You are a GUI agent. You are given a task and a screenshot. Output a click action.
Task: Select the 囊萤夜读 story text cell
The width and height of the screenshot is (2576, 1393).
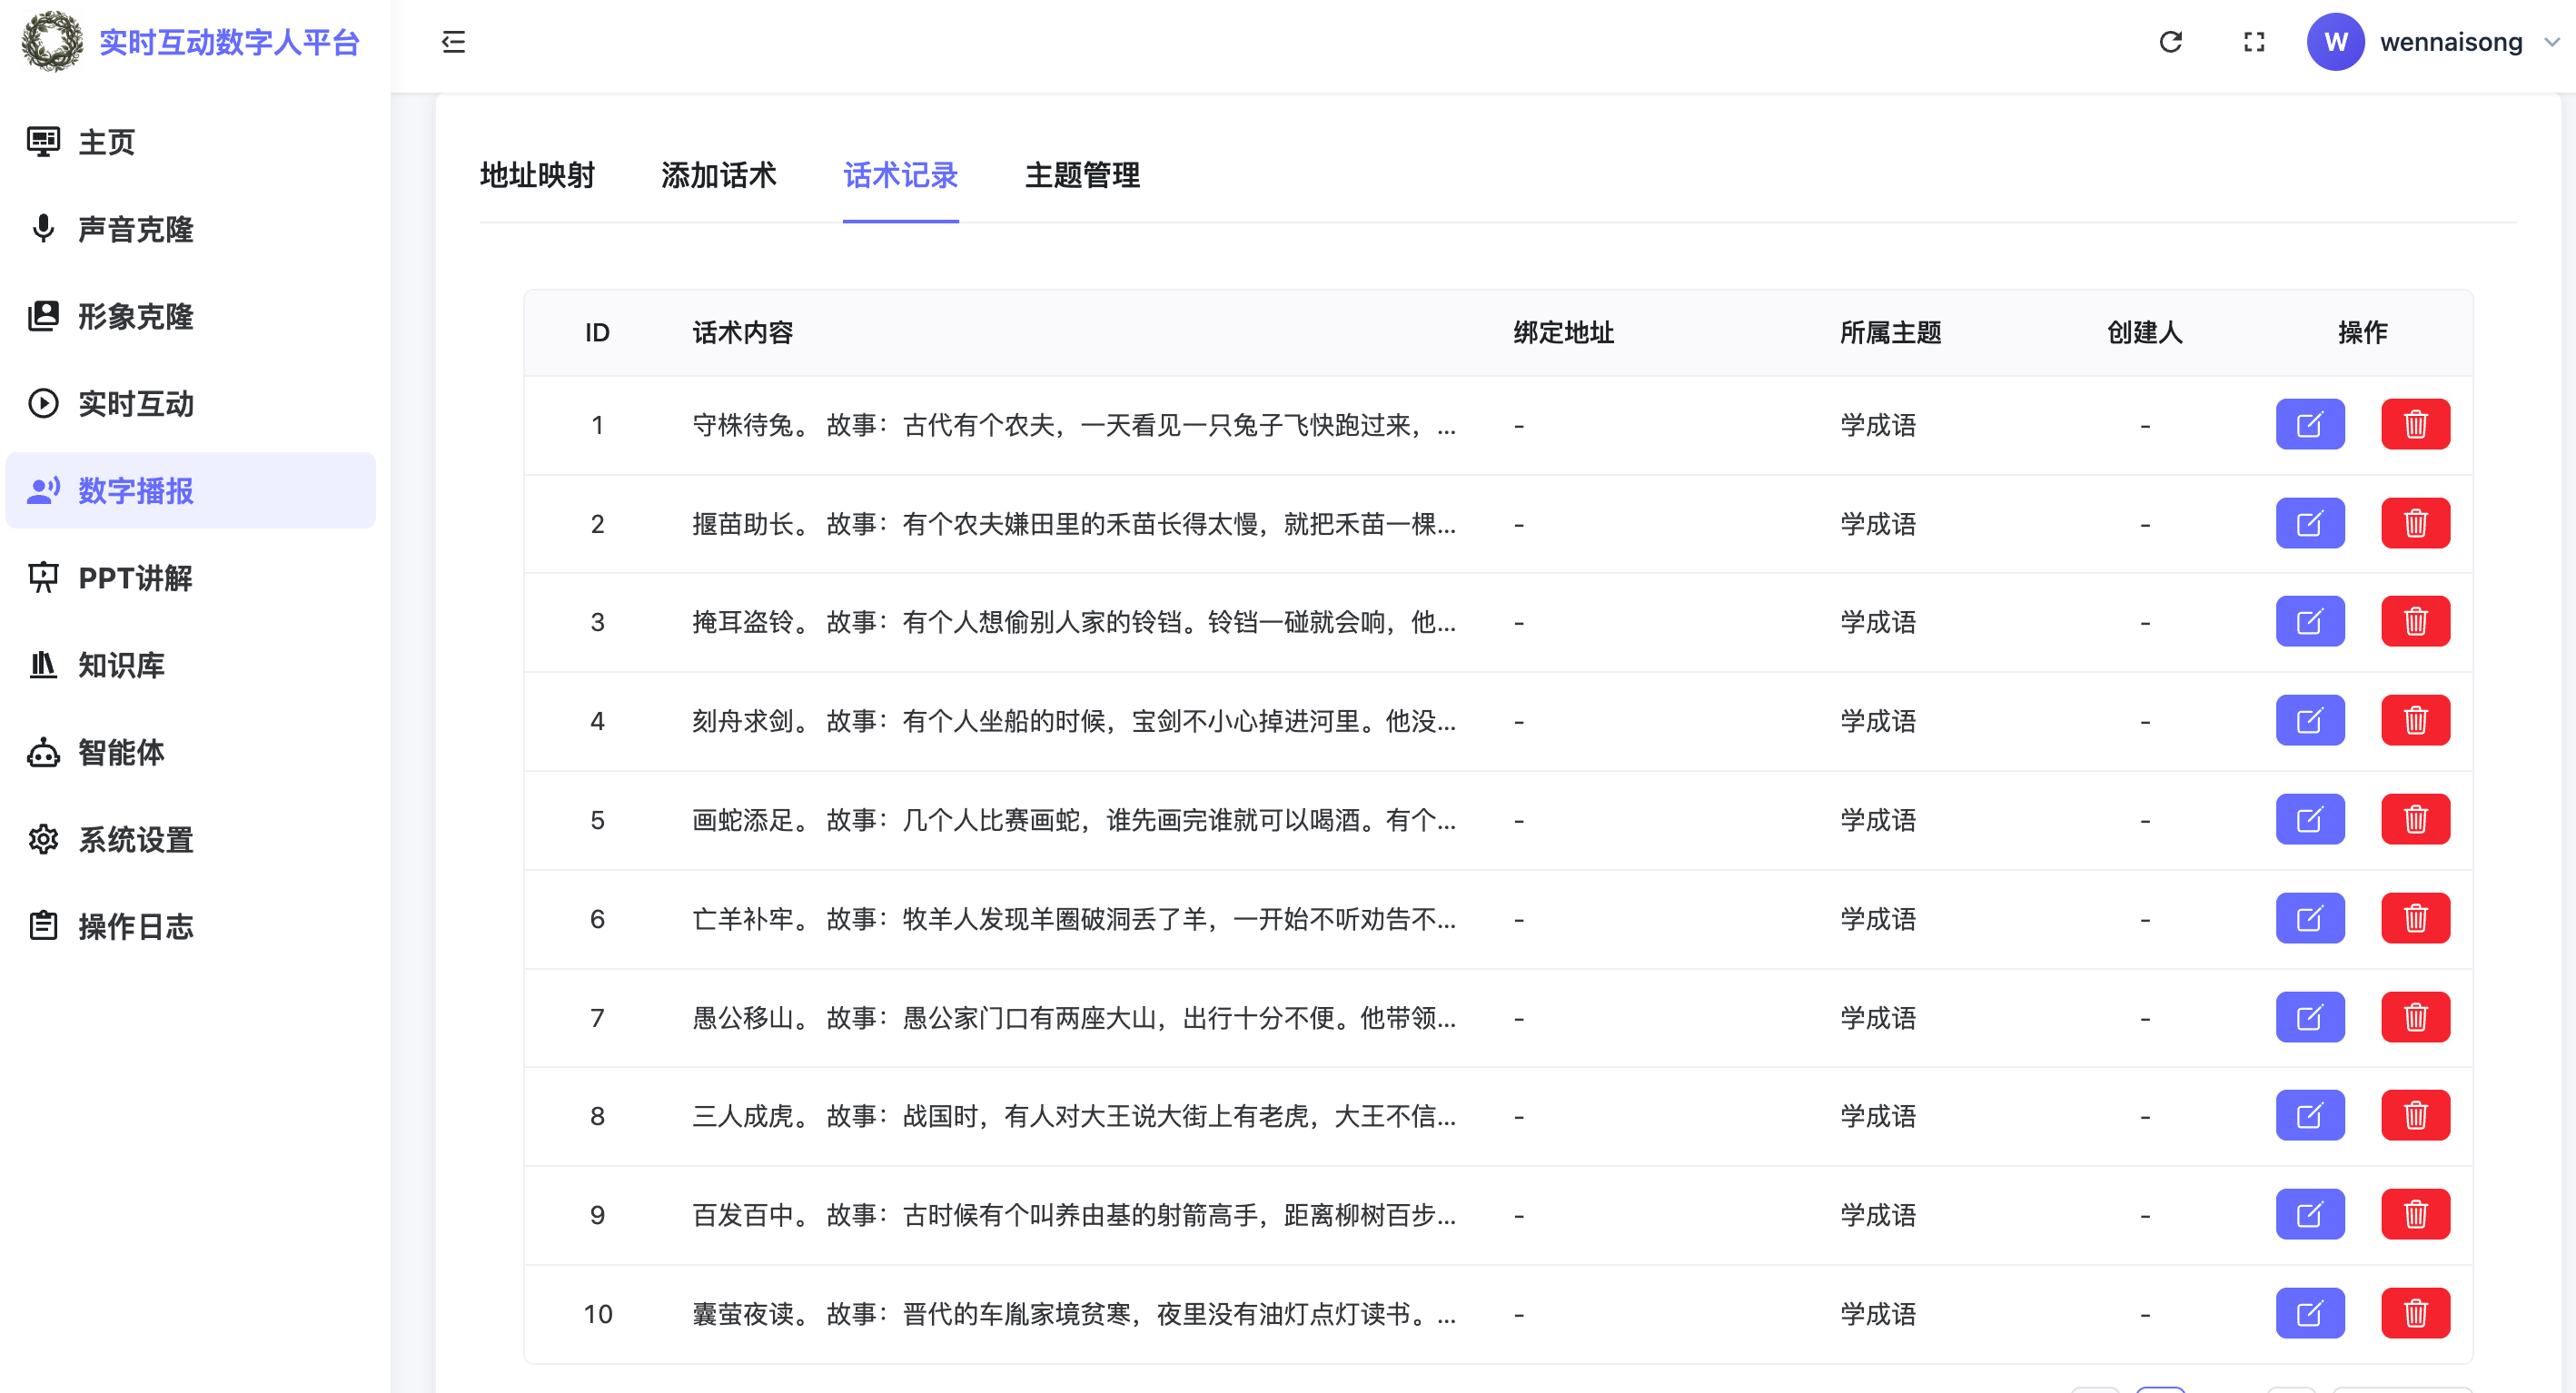click(1074, 1314)
